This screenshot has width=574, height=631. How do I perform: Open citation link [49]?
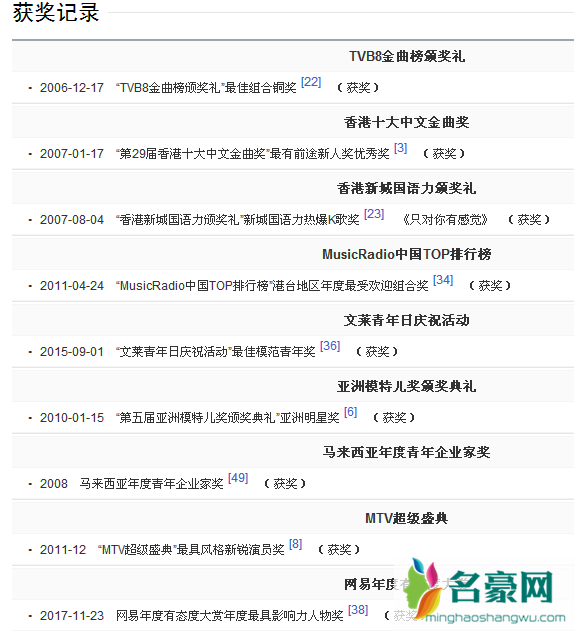click(238, 478)
